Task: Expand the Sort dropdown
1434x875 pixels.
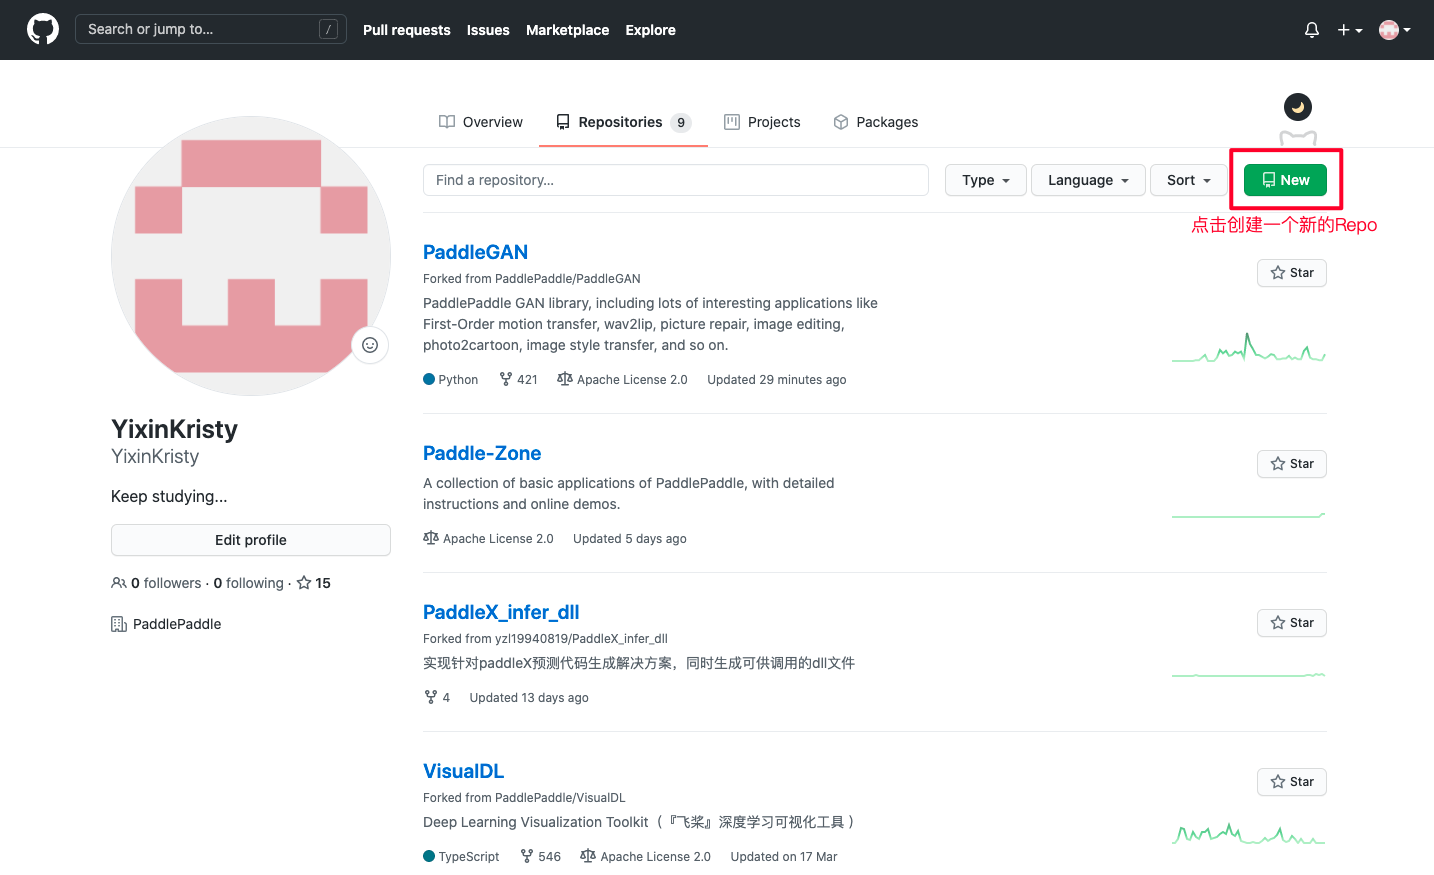Action: point(1189,180)
